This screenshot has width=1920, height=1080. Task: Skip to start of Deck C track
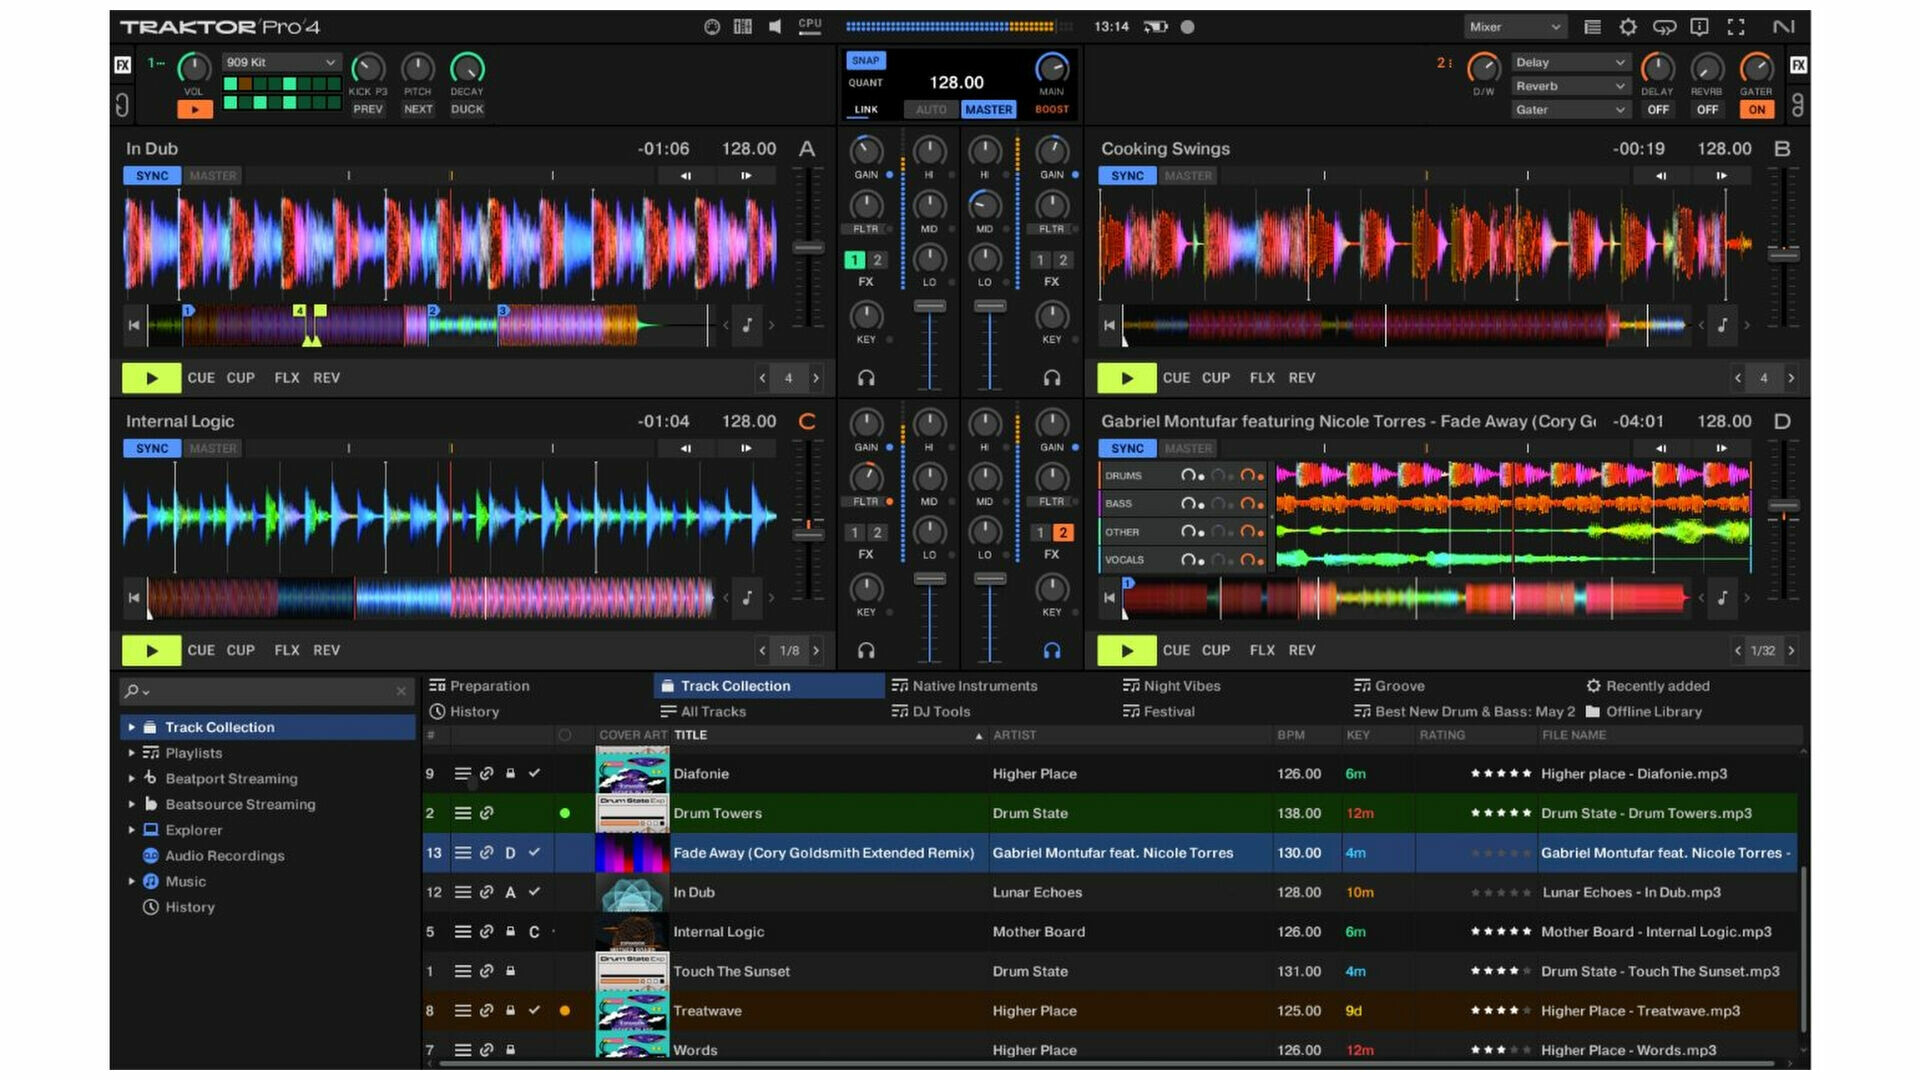pos(134,598)
